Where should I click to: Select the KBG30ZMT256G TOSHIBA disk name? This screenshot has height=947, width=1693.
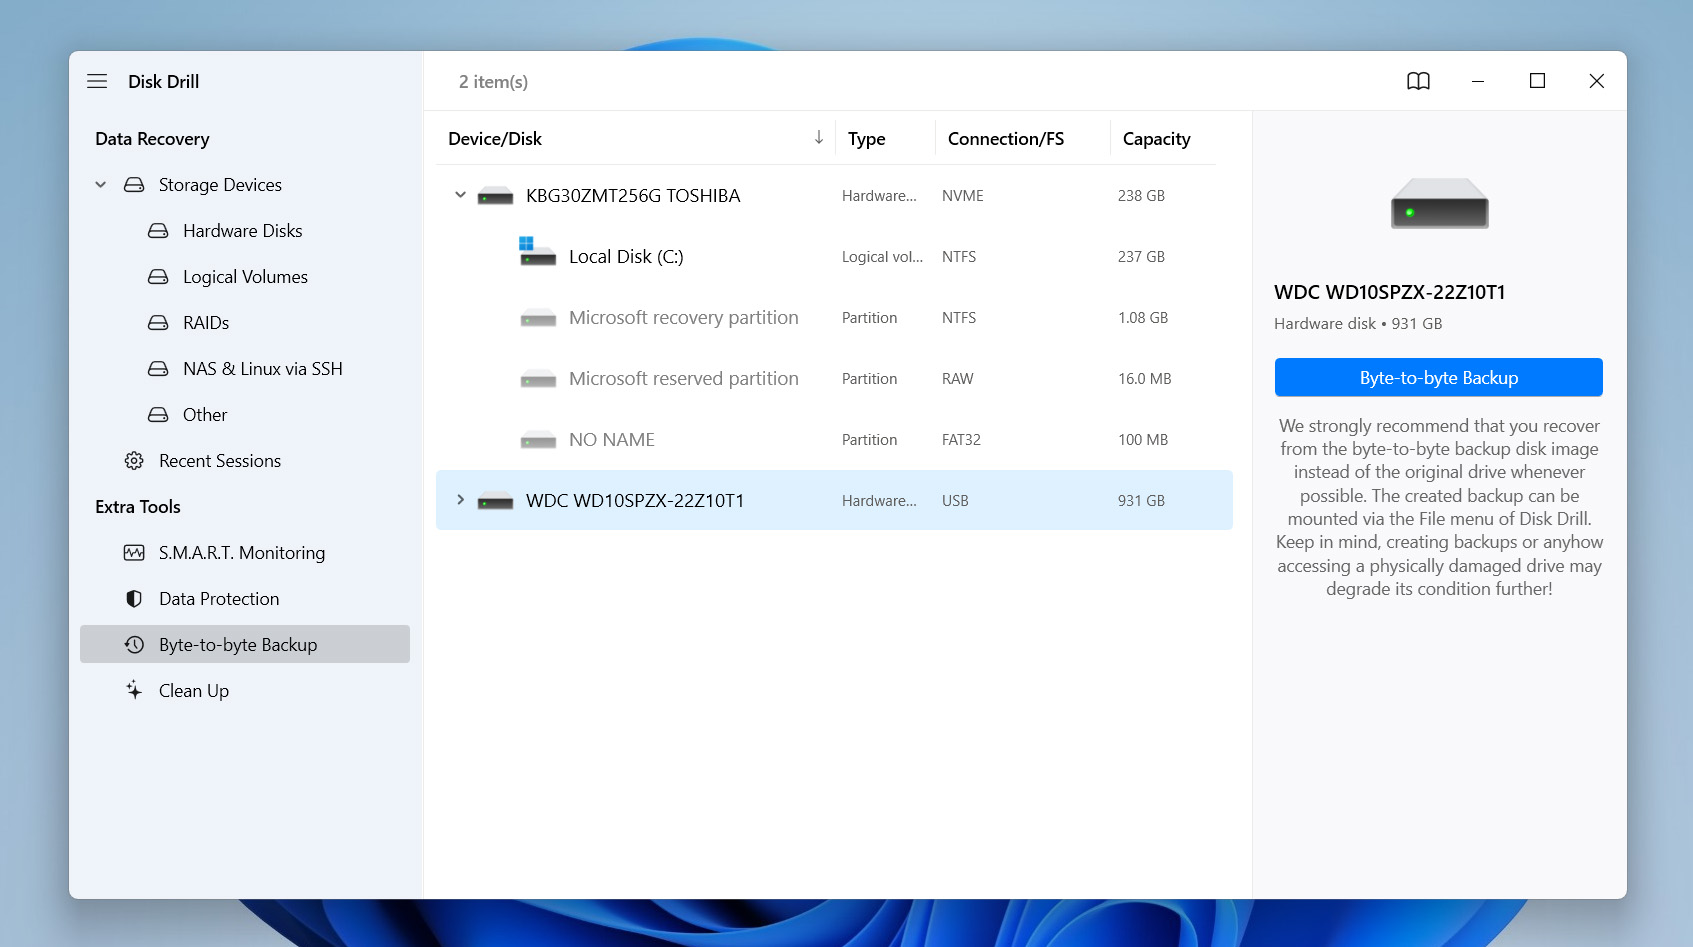pyautogui.click(x=633, y=196)
